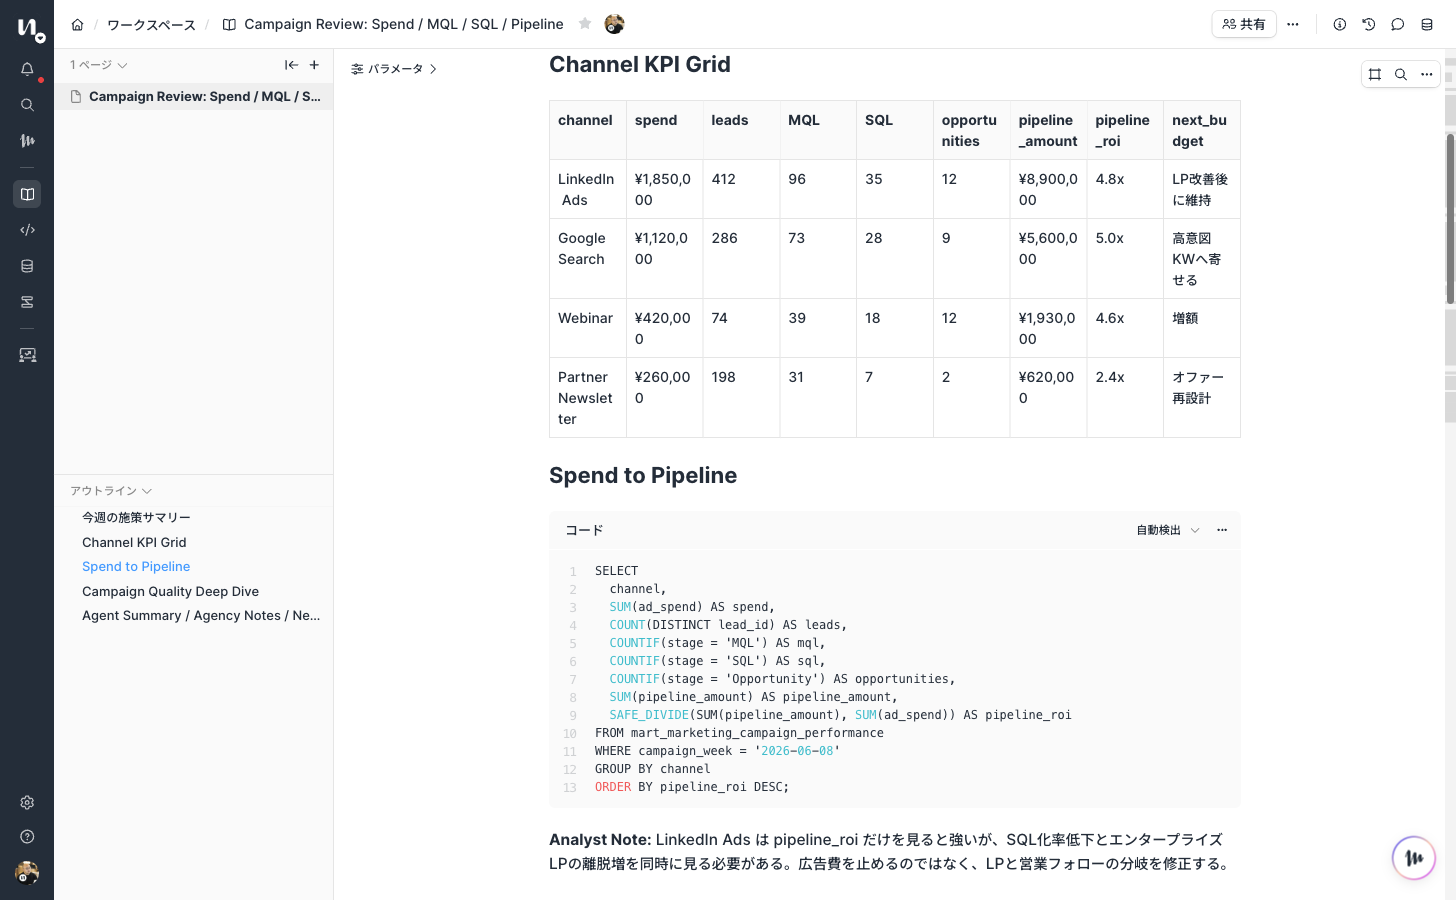Open the help question mark icon

point(27,837)
